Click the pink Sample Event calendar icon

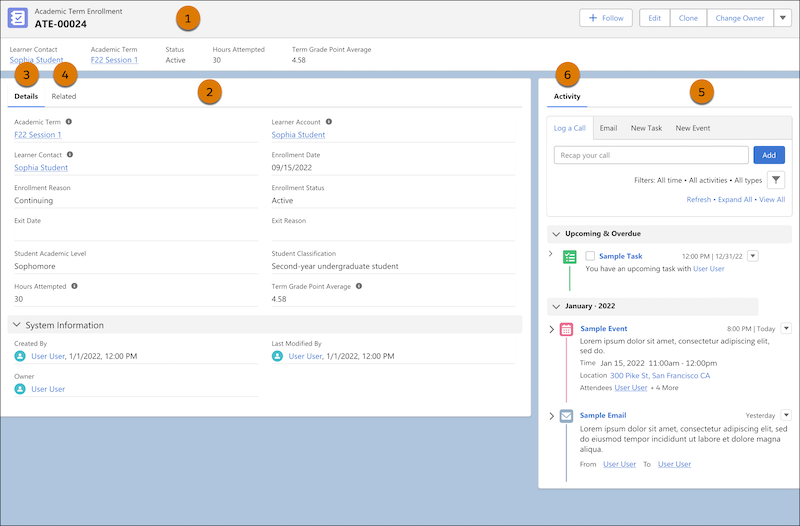pos(567,329)
